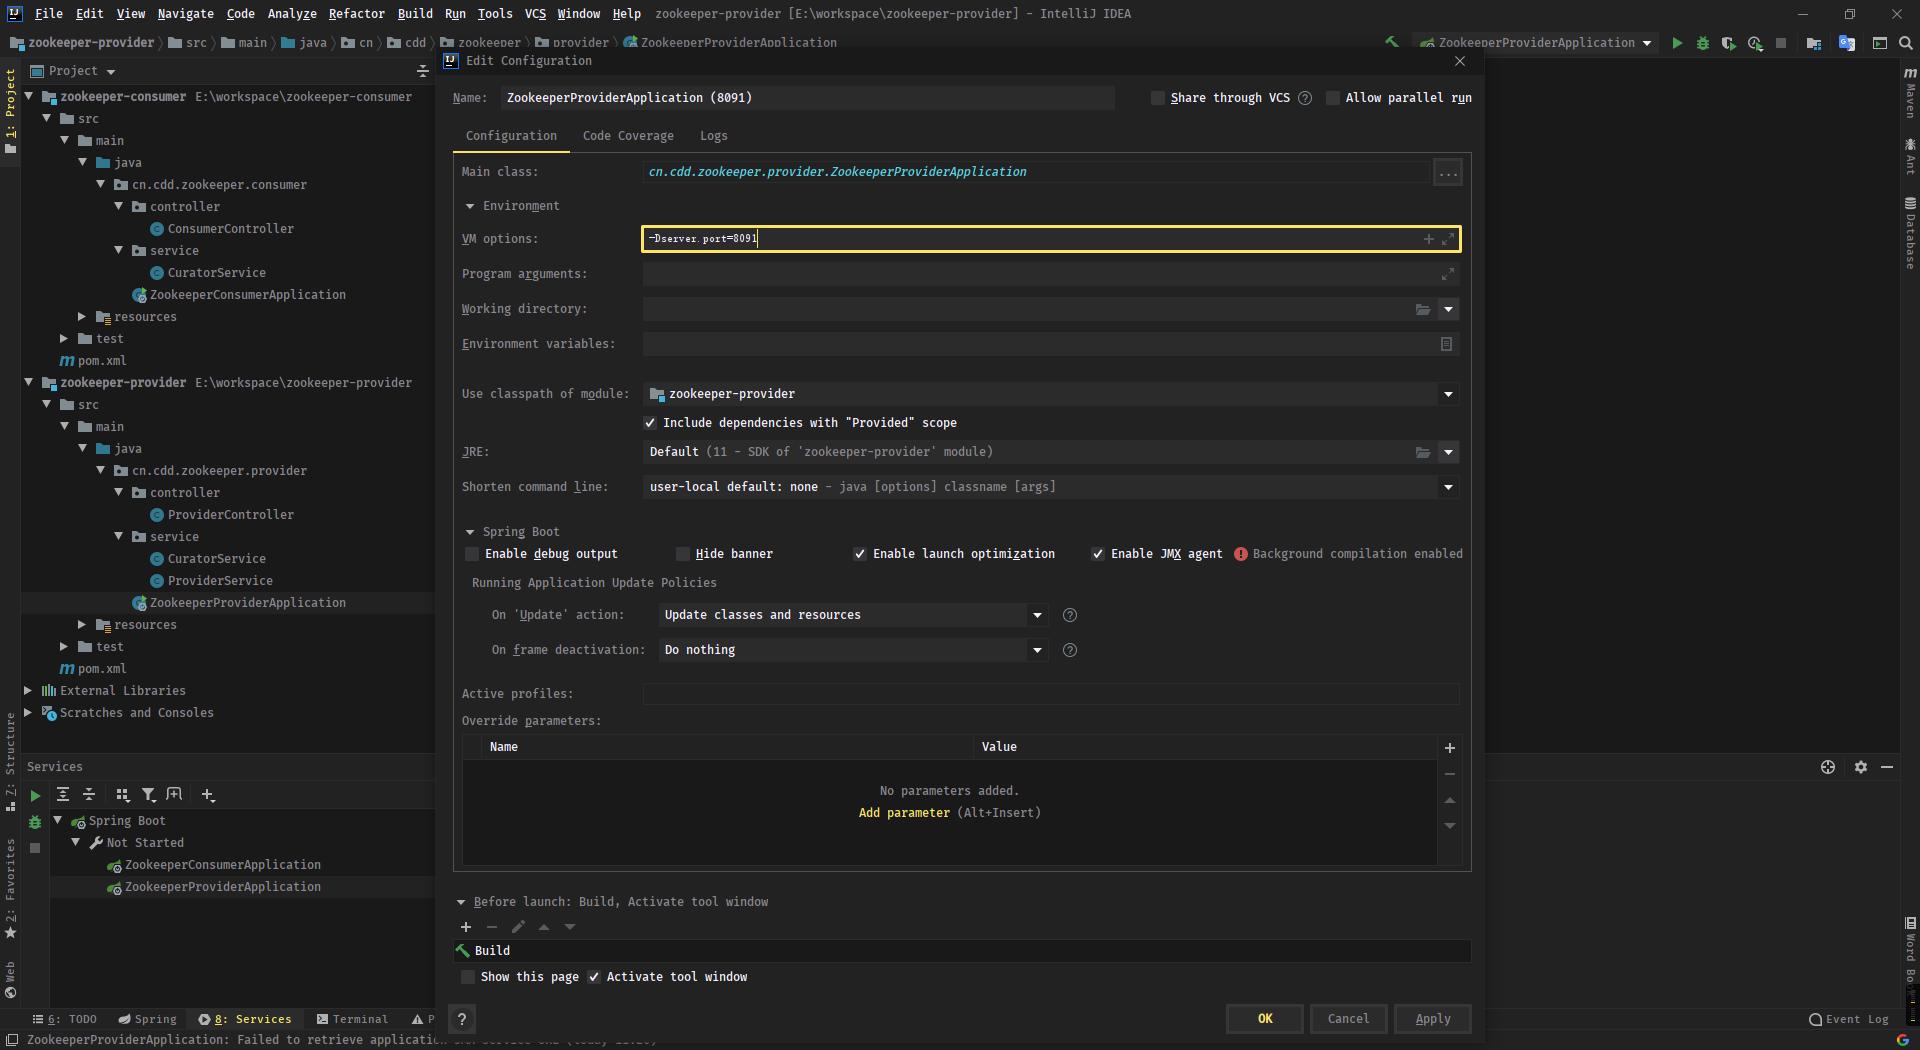Toggle Hide banner checkbox
This screenshot has height=1050, width=1920.
[x=683, y=554]
